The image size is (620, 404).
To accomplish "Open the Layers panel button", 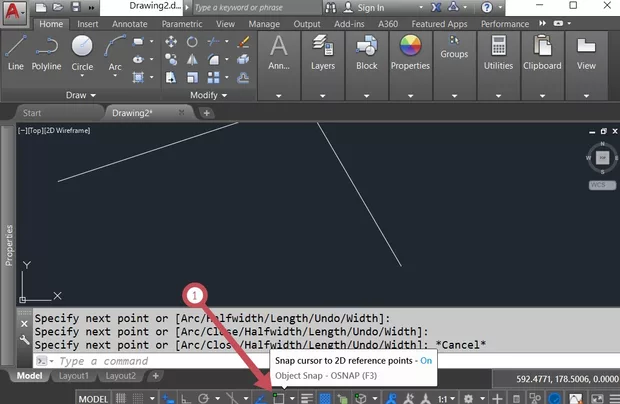I will point(322,51).
